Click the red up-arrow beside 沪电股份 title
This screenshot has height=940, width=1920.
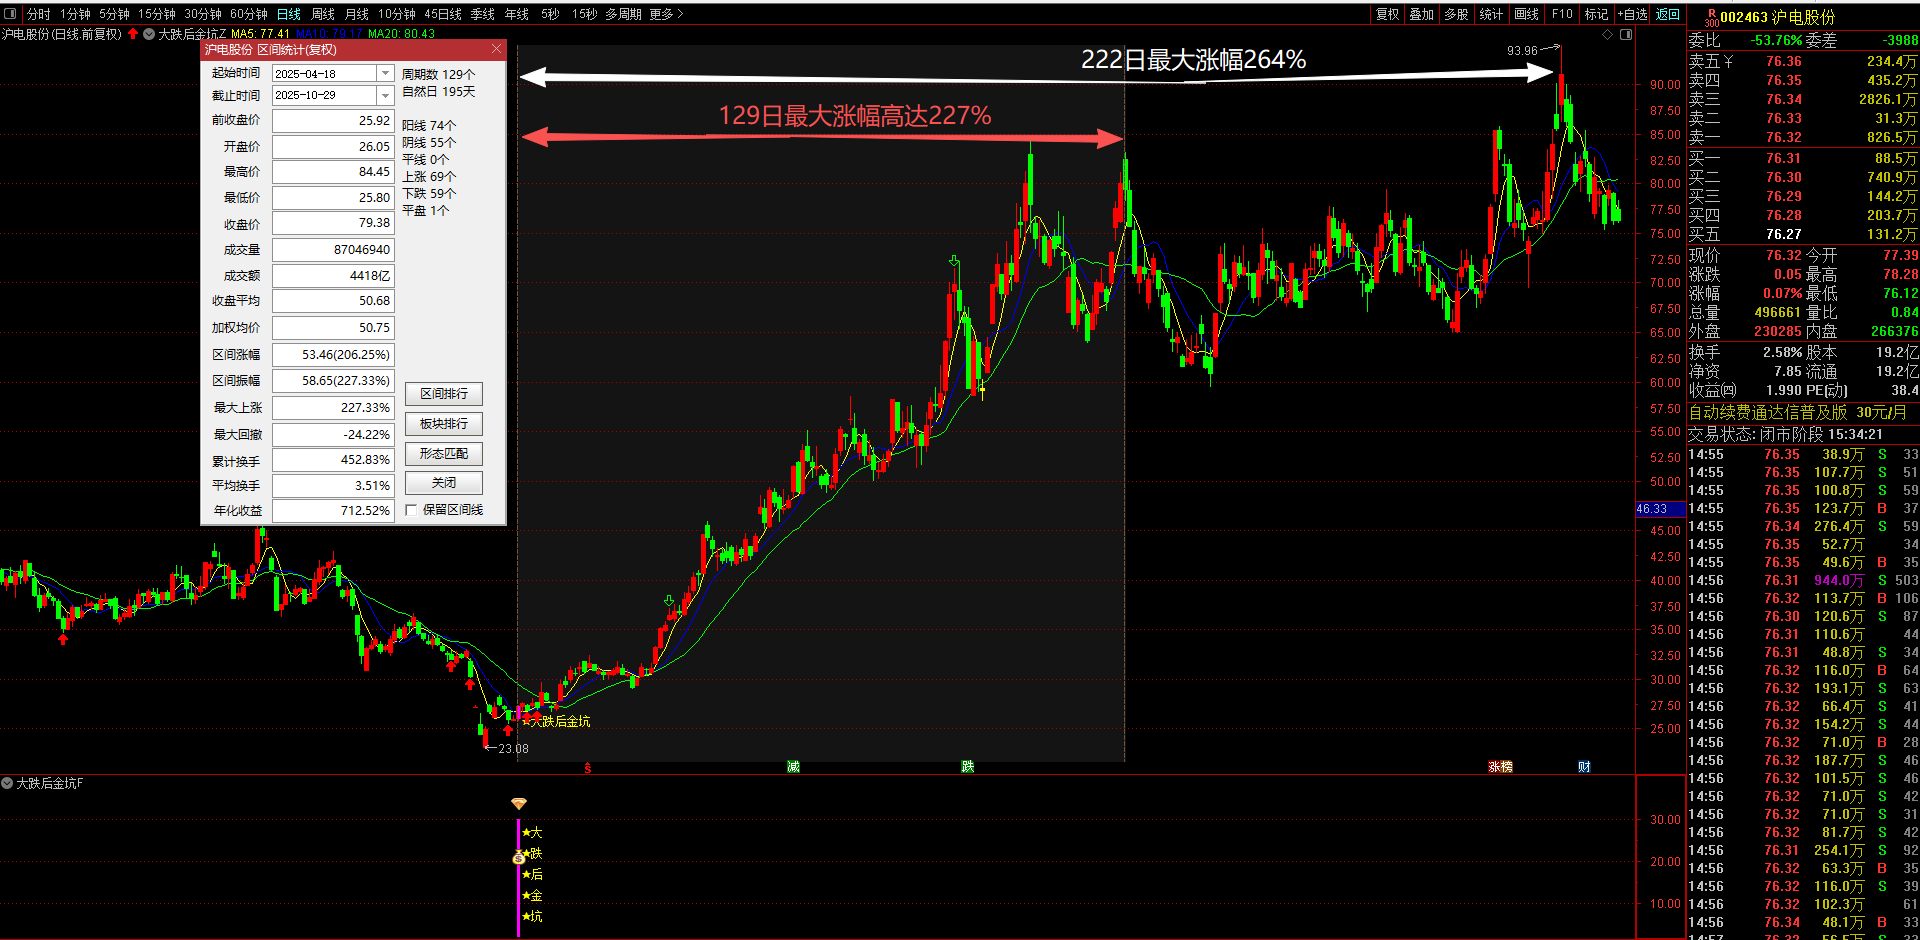[133, 34]
